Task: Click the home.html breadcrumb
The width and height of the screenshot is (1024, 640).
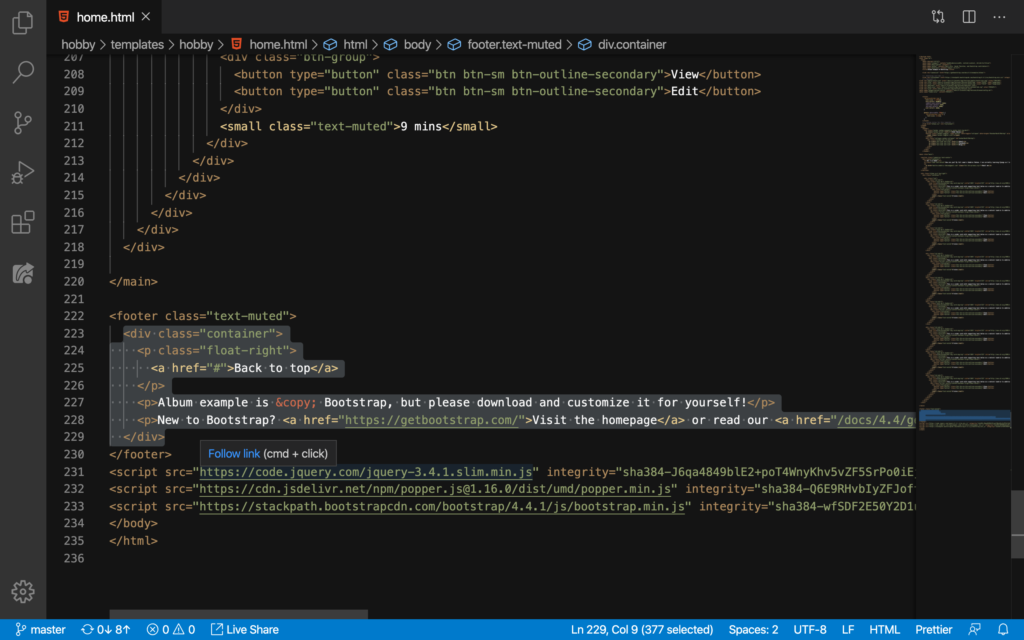Action: coord(278,44)
